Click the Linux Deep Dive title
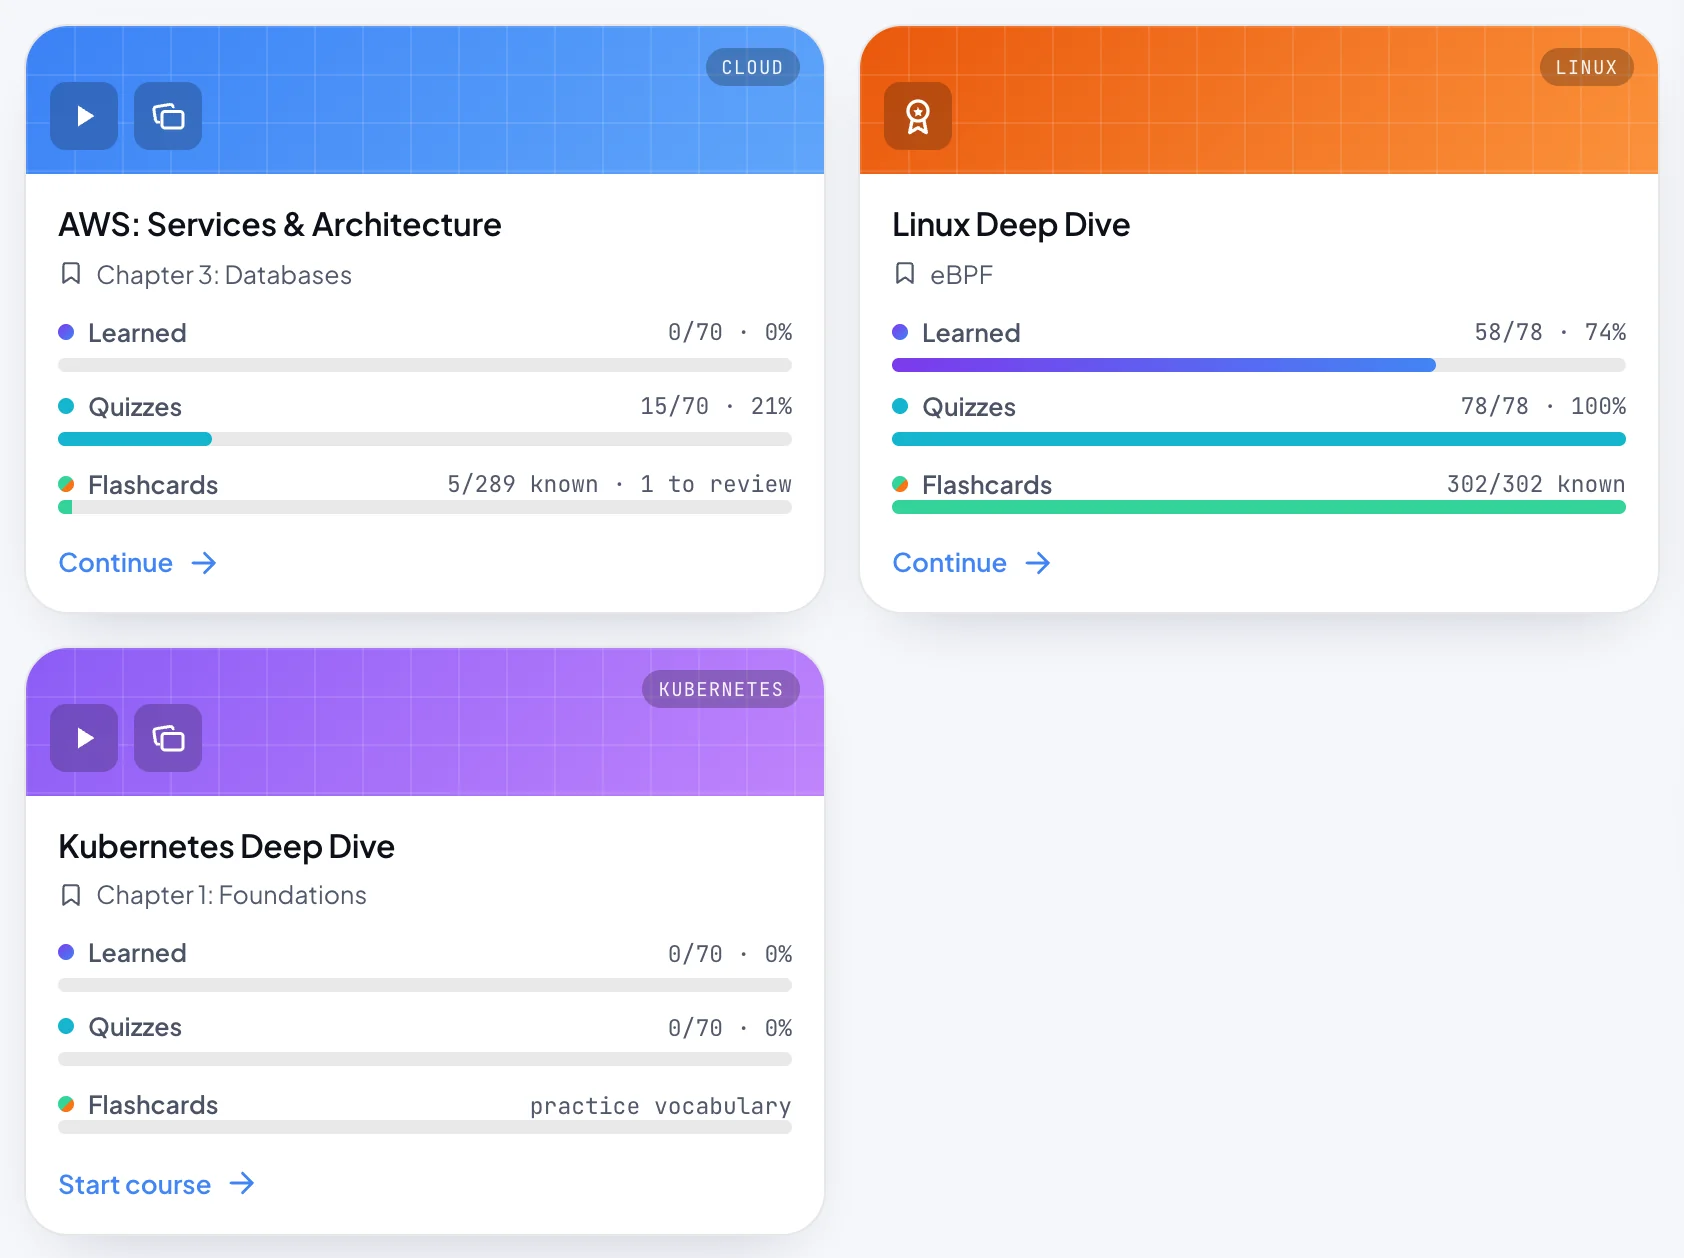Screen dimensions: 1684x1258 1011,225
